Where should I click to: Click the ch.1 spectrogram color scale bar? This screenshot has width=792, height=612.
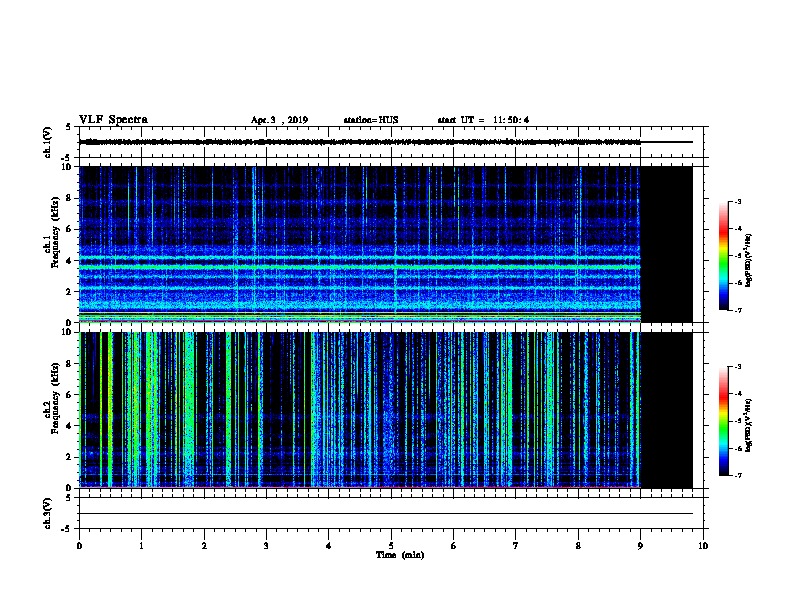pyautogui.click(x=724, y=256)
